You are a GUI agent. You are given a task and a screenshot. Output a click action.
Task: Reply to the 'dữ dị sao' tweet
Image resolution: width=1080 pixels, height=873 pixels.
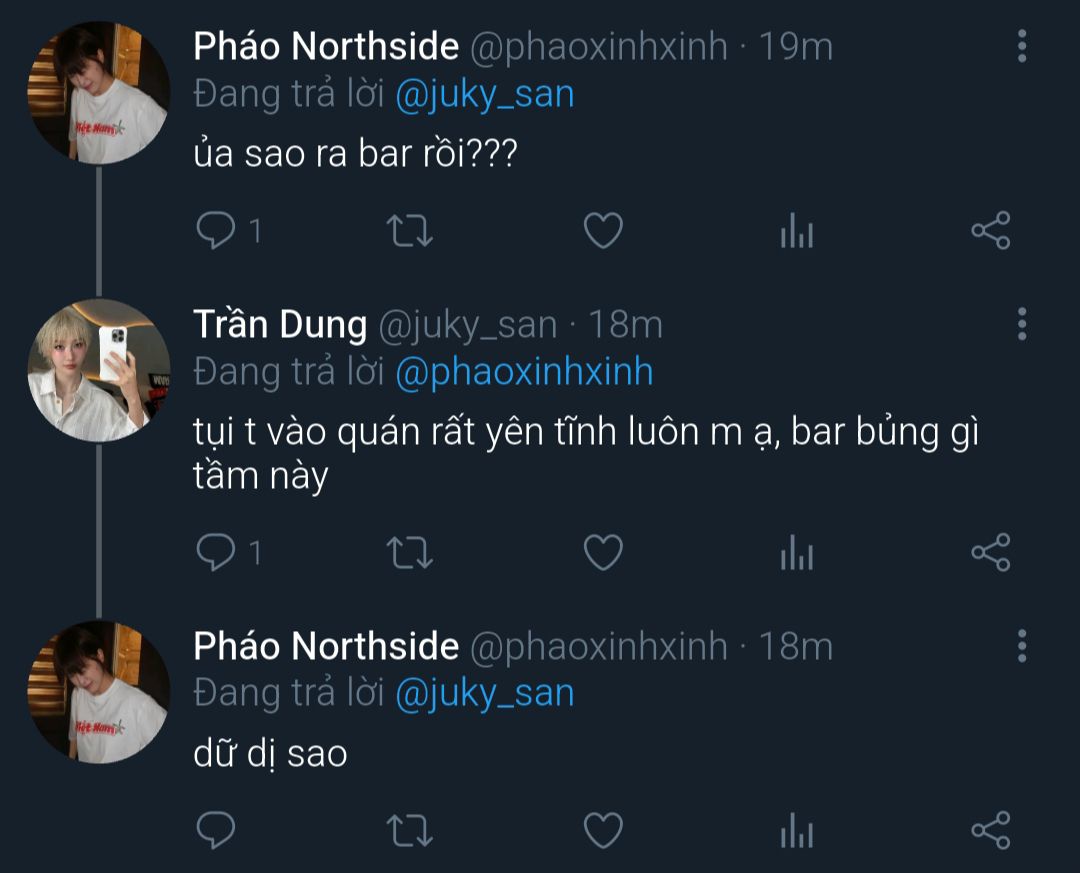click(x=215, y=830)
